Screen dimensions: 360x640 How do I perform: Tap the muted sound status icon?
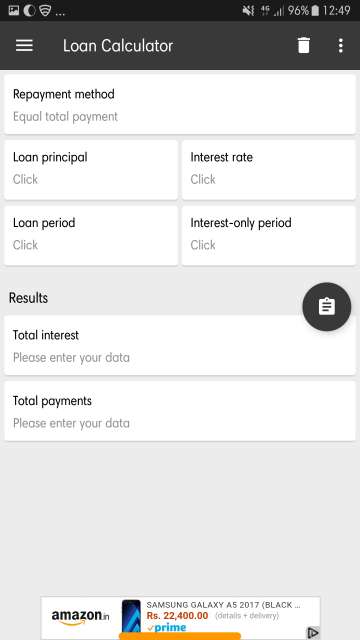point(248,11)
